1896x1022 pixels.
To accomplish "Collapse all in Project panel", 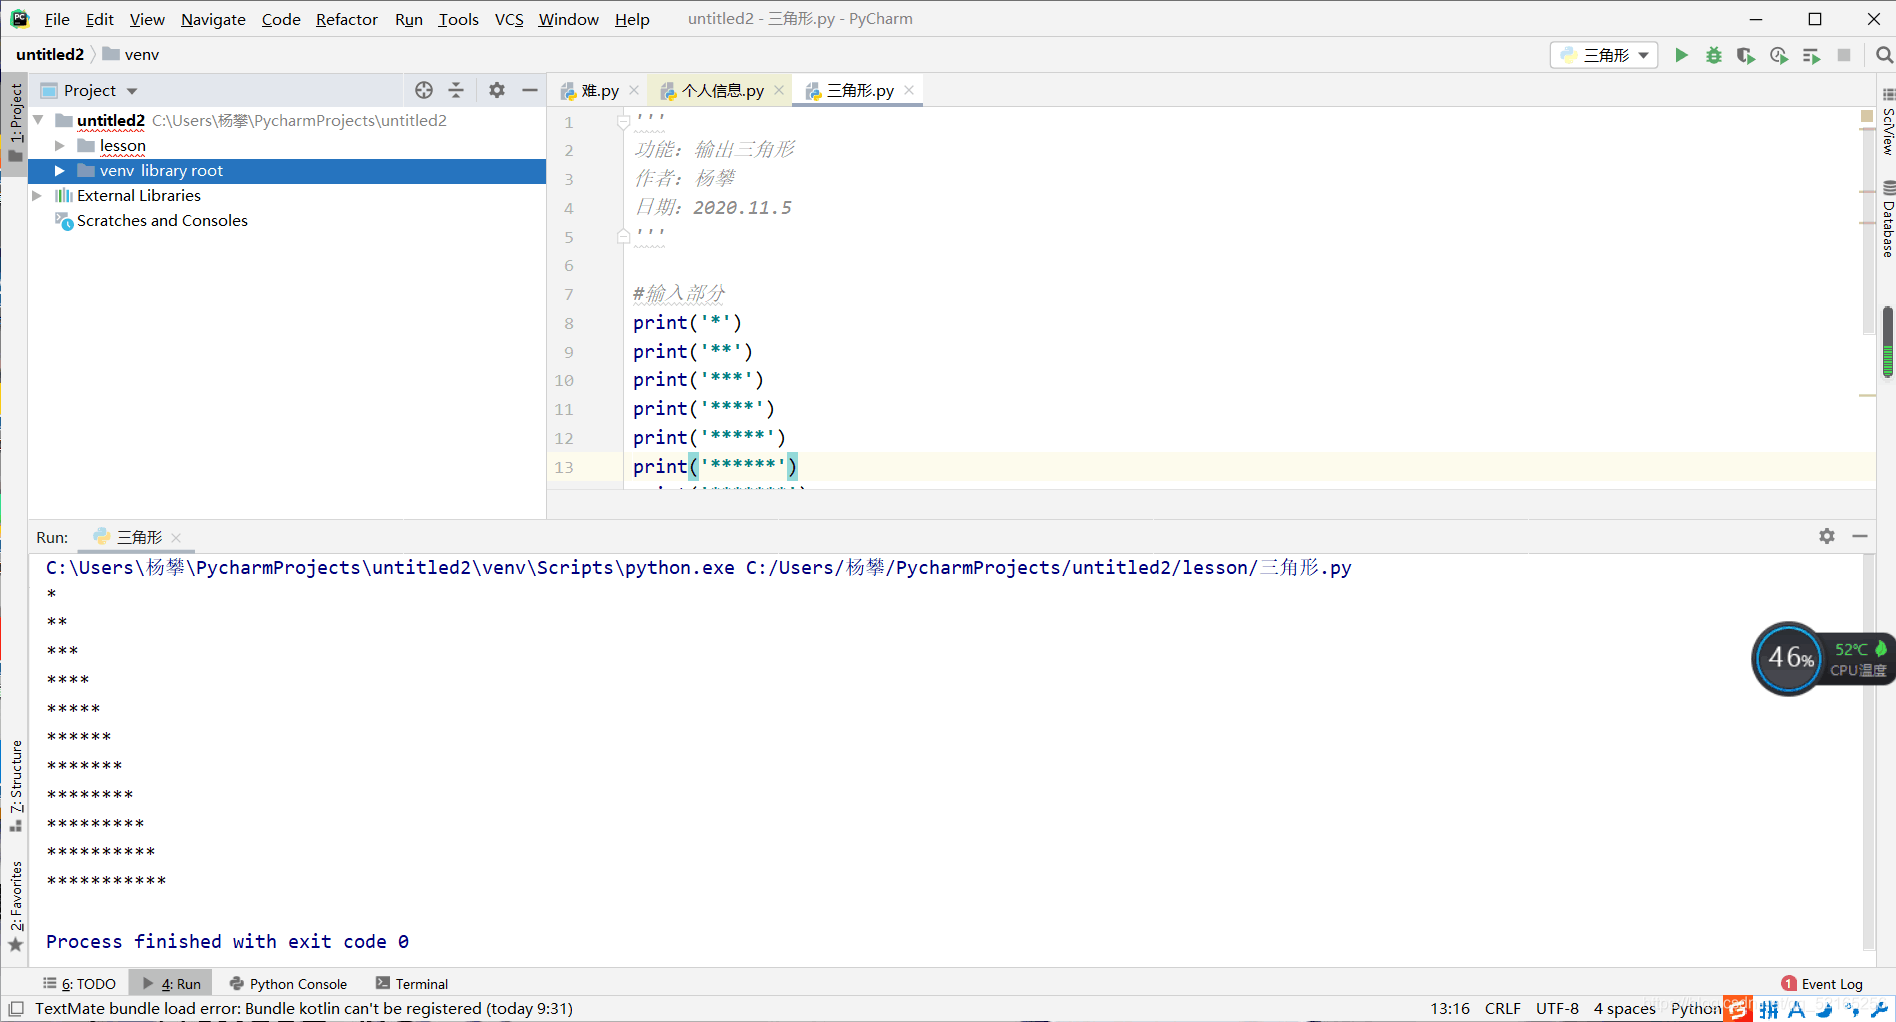I will (456, 90).
